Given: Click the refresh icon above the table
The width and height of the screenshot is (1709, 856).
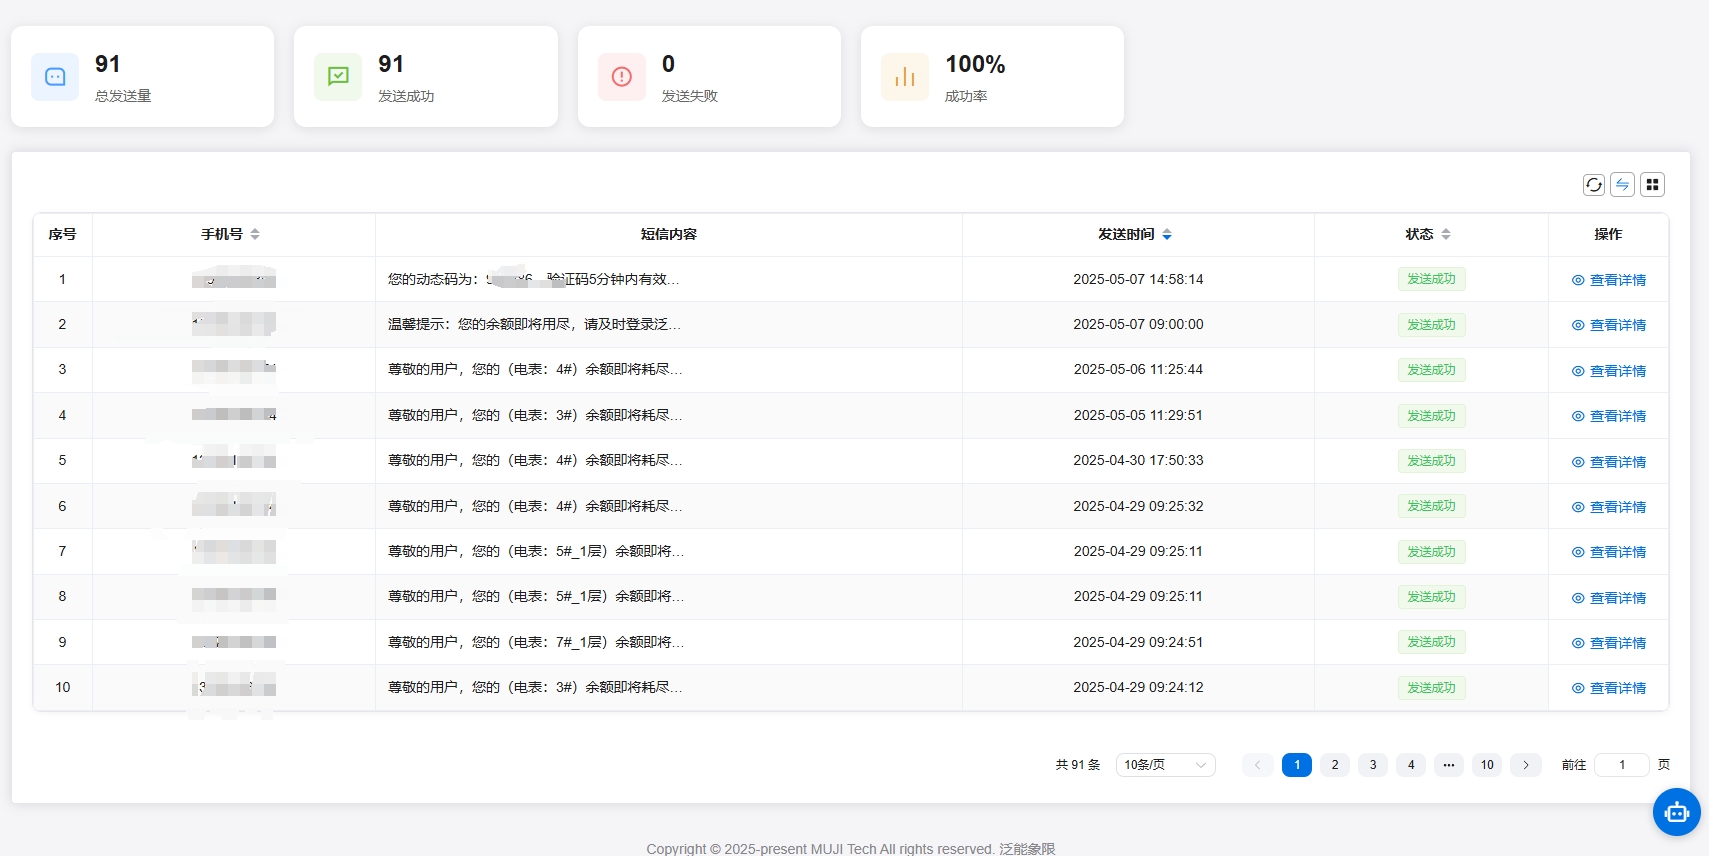Looking at the screenshot, I should (x=1594, y=185).
